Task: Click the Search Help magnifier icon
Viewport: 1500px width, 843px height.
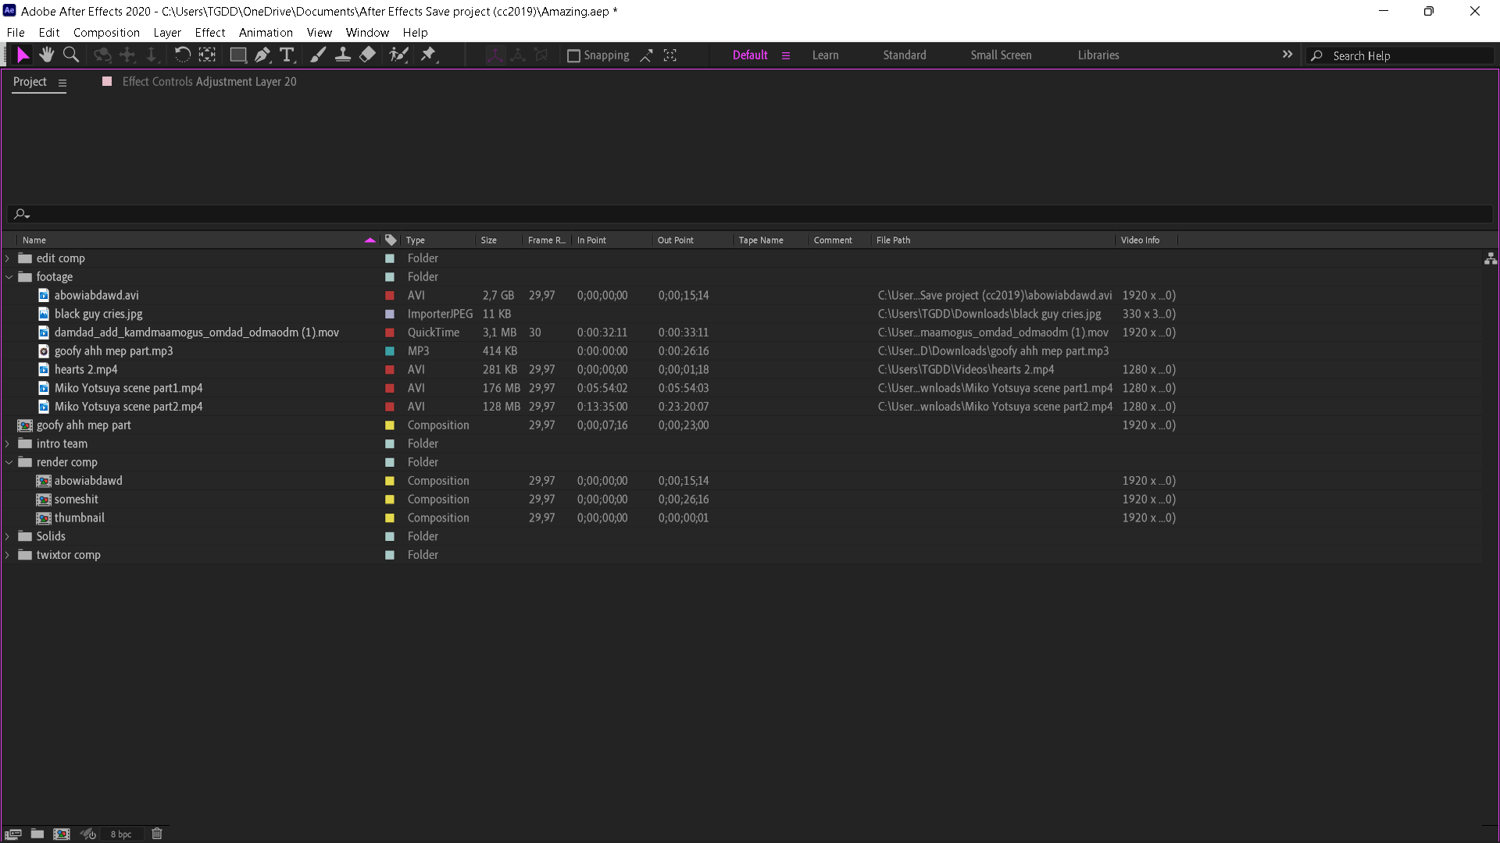Action: [1317, 56]
